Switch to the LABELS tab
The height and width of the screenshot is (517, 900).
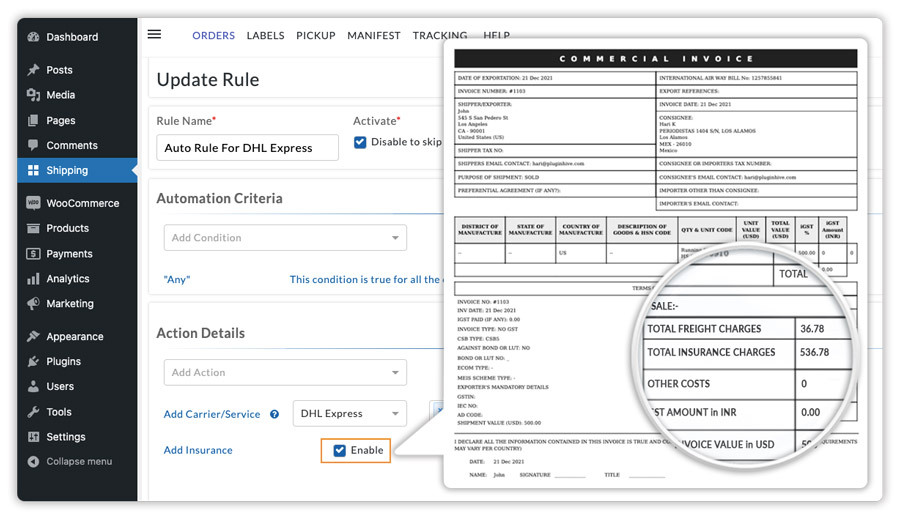pyautogui.click(x=265, y=36)
